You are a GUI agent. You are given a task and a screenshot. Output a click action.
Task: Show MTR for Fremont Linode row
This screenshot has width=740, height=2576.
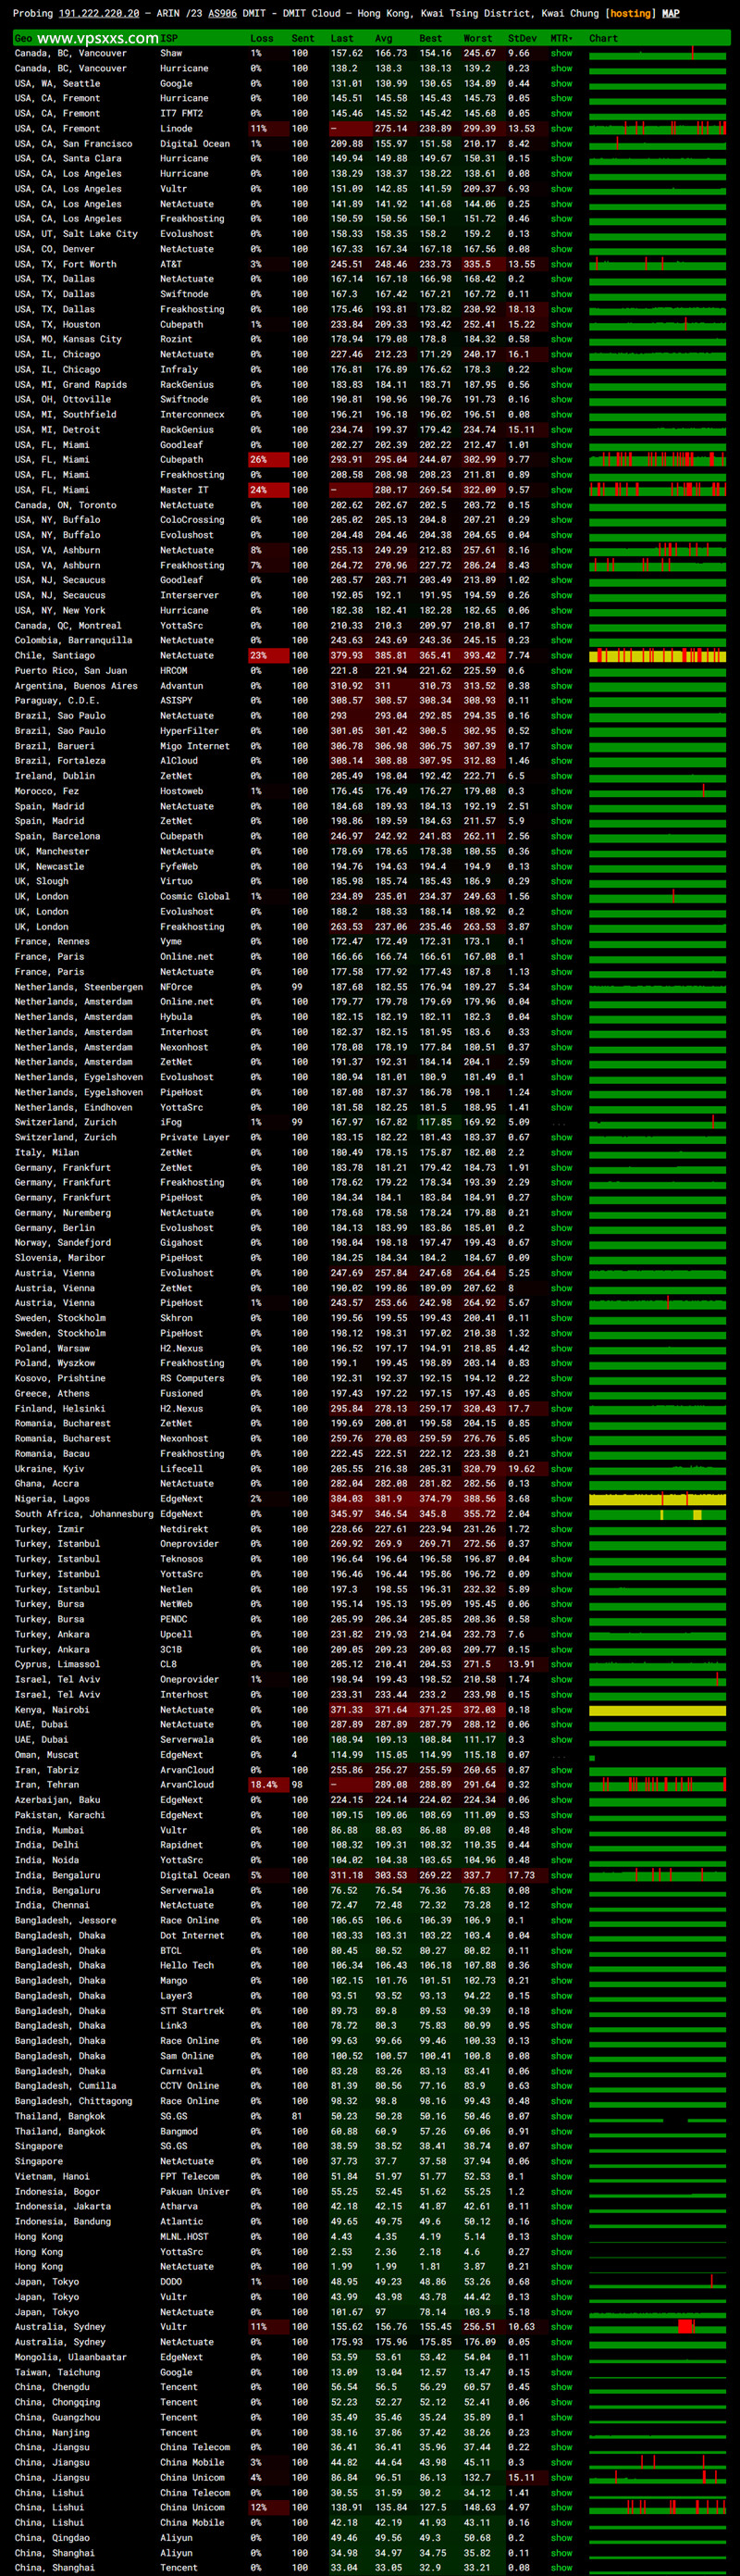coord(562,129)
